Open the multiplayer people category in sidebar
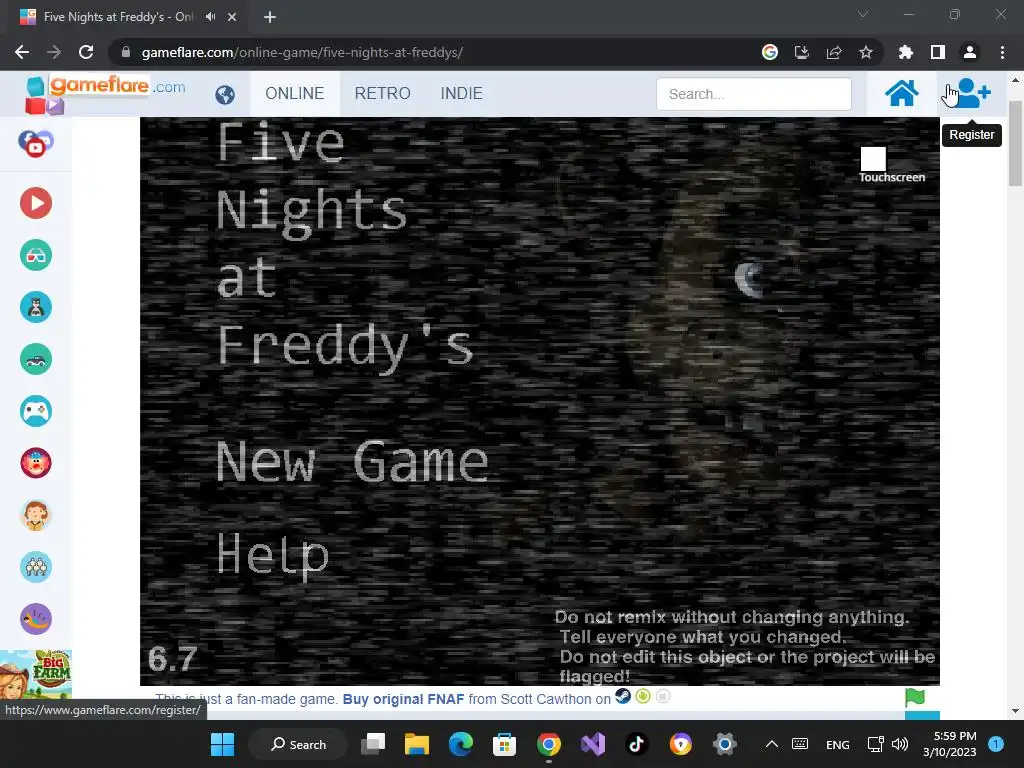1024x768 pixels. click(36, 567)
